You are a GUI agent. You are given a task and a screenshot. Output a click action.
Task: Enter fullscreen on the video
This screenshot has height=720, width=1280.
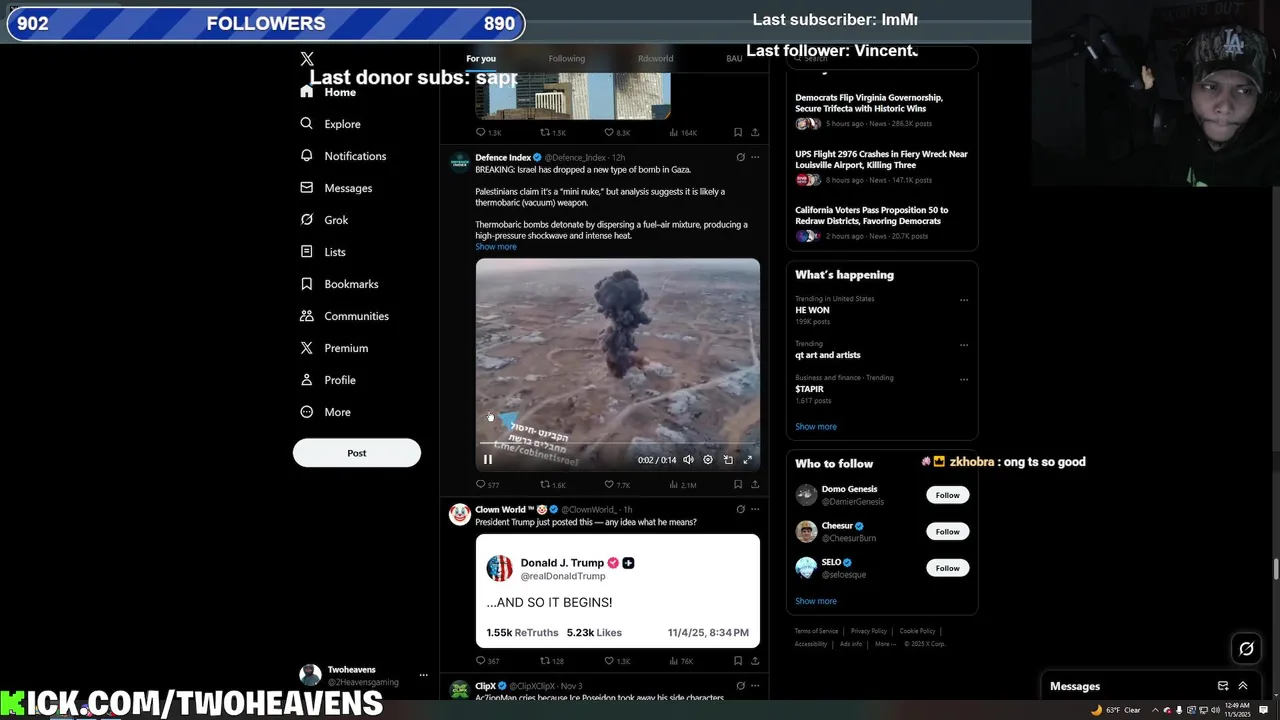point(747,460)
